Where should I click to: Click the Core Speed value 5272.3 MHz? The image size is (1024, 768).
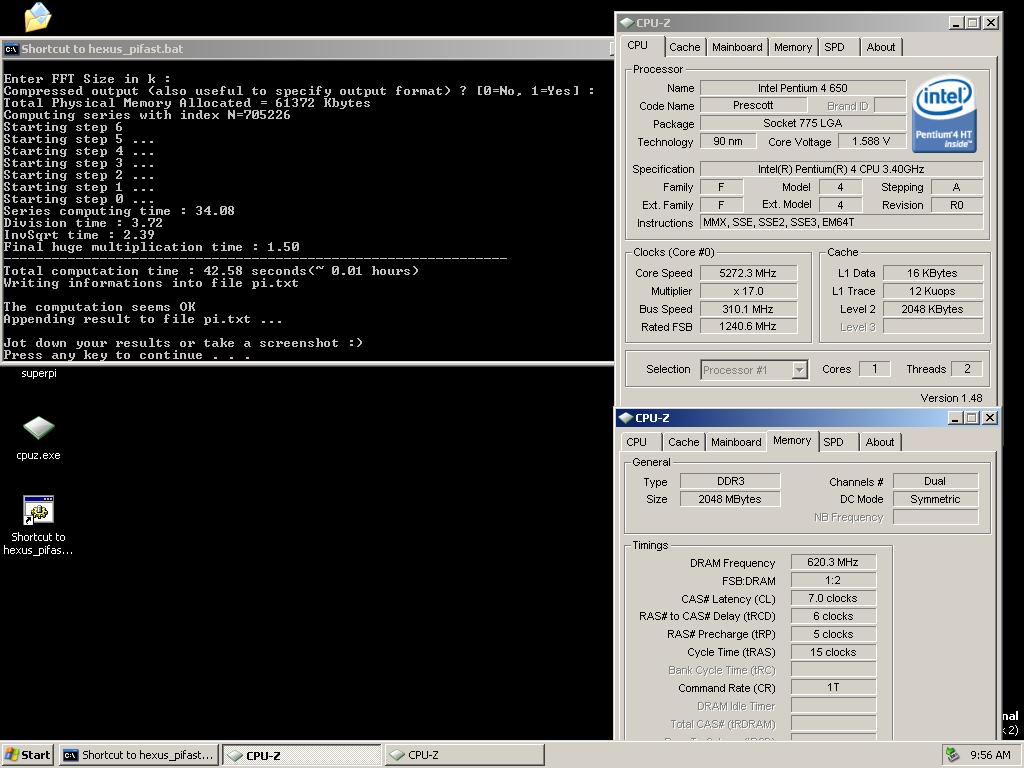coord(748,273)
